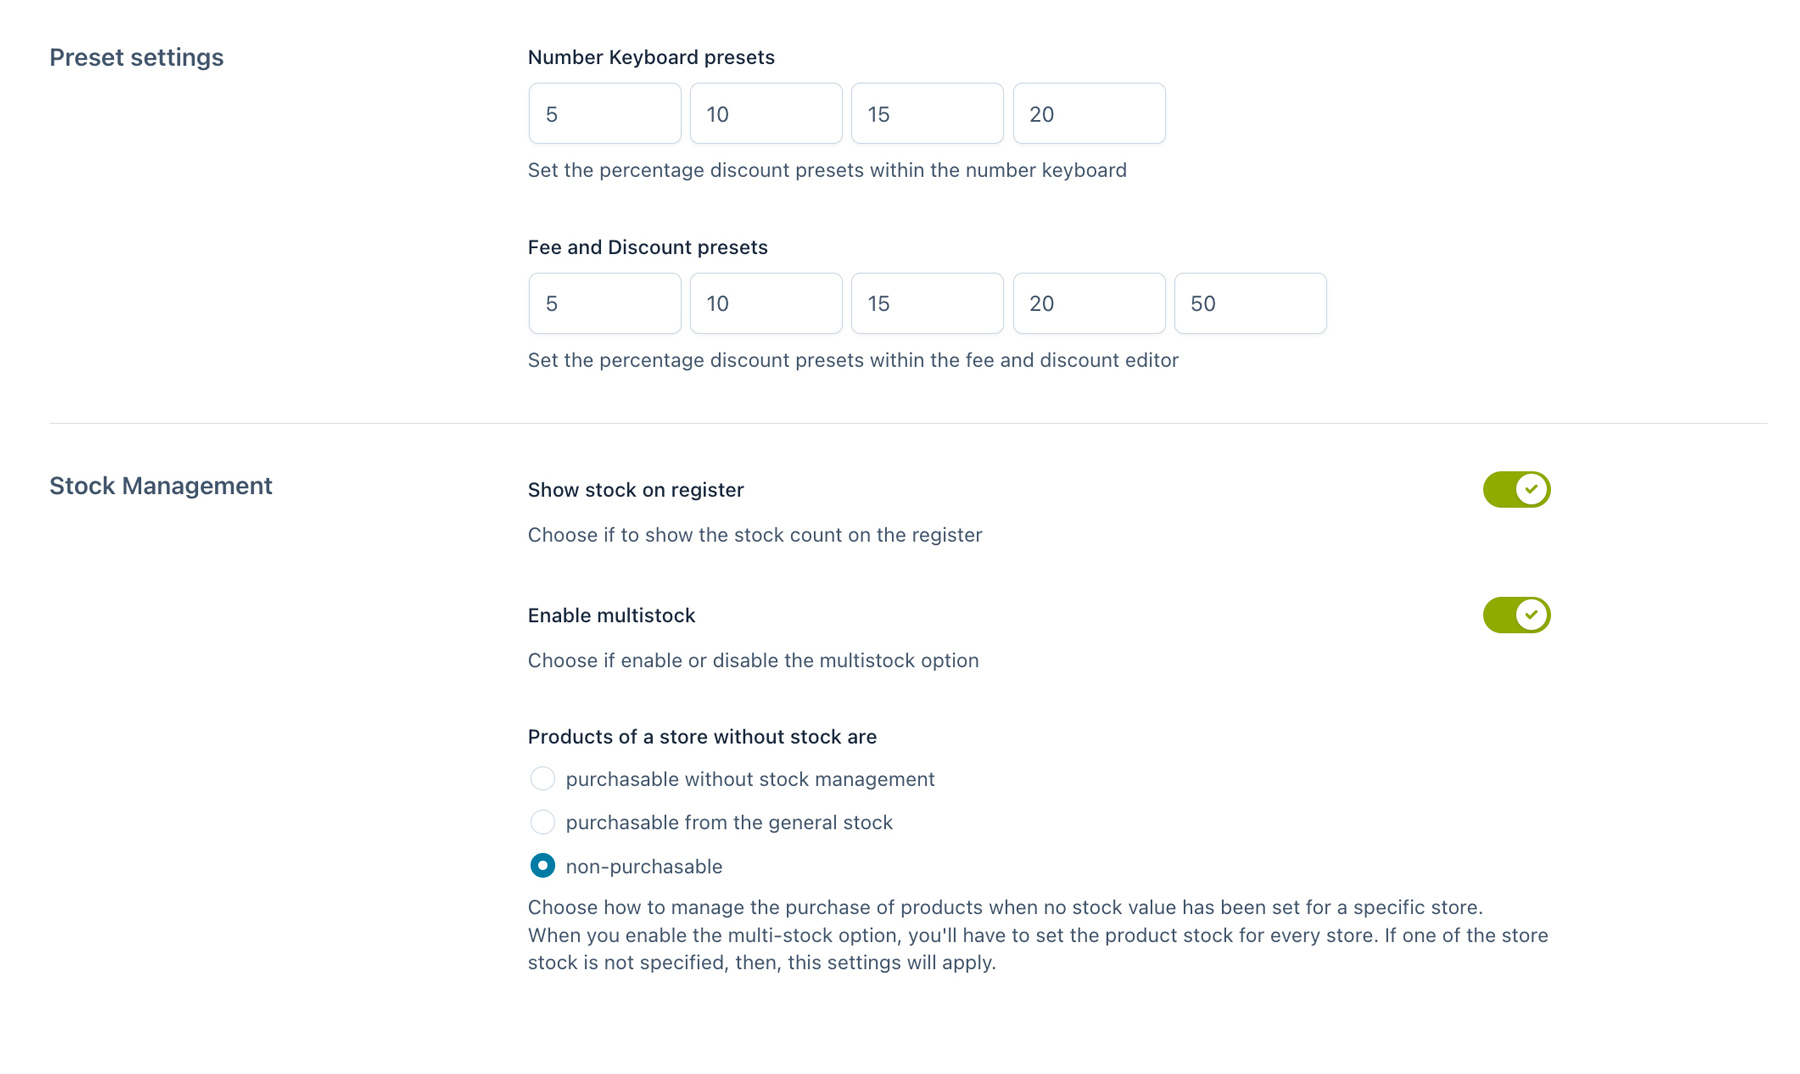This screenshot has width=1800, height=1074.
Task: Click first Fee and Discount preset (5)
Action: tap(605, 304)
